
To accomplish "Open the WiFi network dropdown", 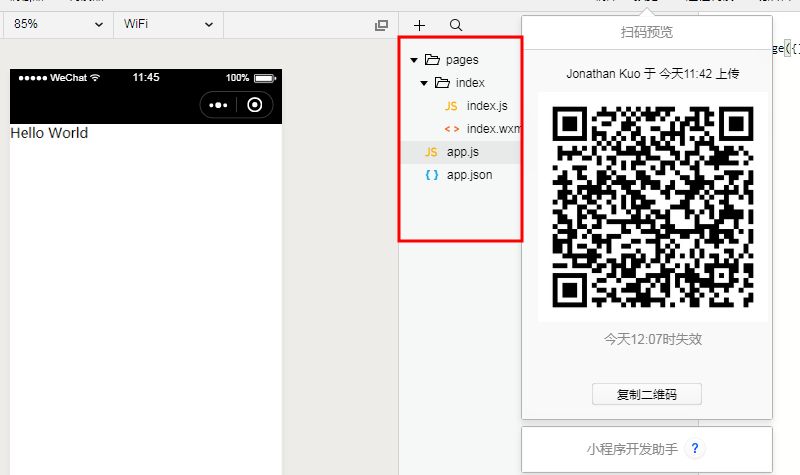I will pyautogui.click(x=168, y=24).
